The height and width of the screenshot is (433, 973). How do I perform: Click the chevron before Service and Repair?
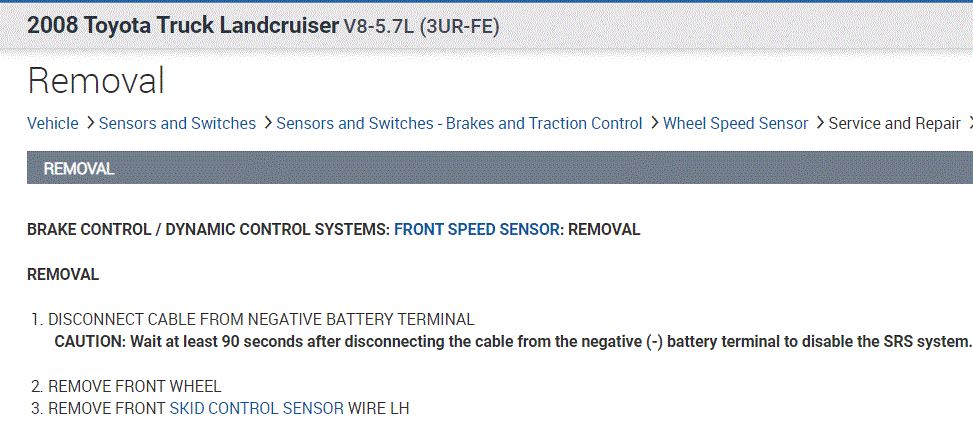click(819, 123)
